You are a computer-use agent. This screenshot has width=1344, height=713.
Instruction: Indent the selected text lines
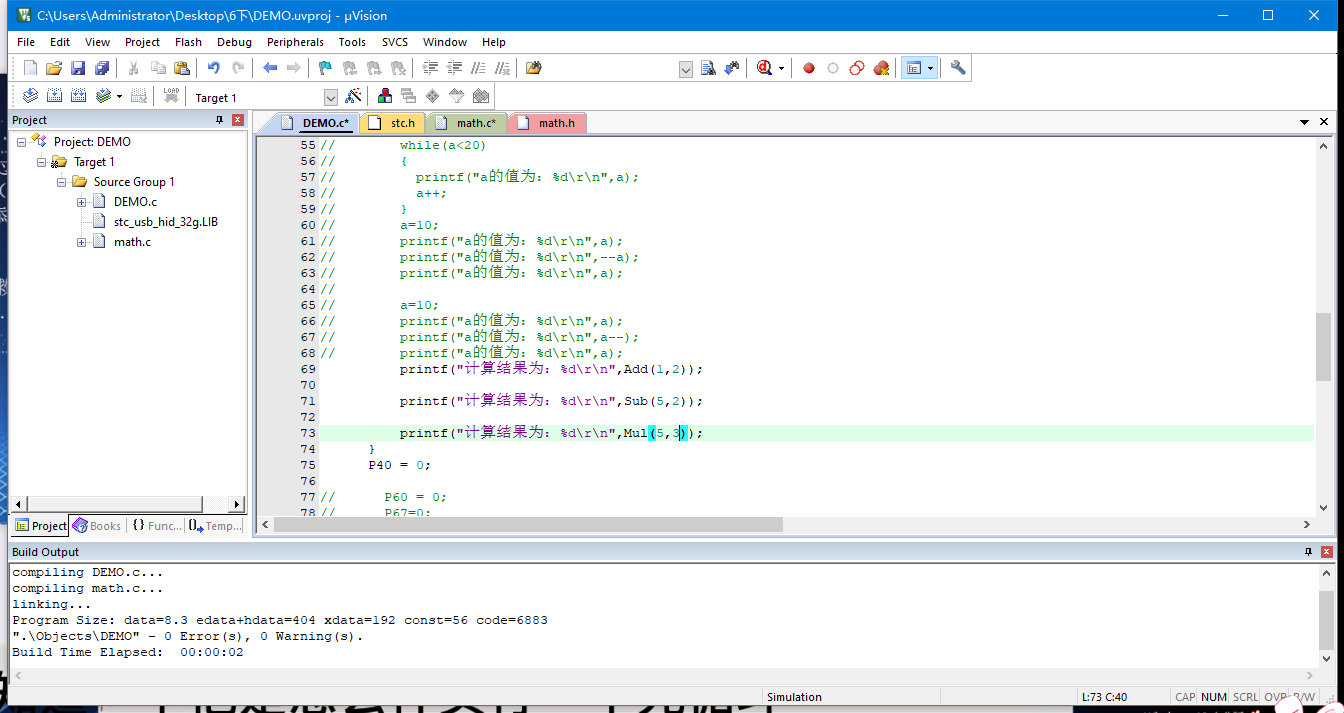click(430, 68)
